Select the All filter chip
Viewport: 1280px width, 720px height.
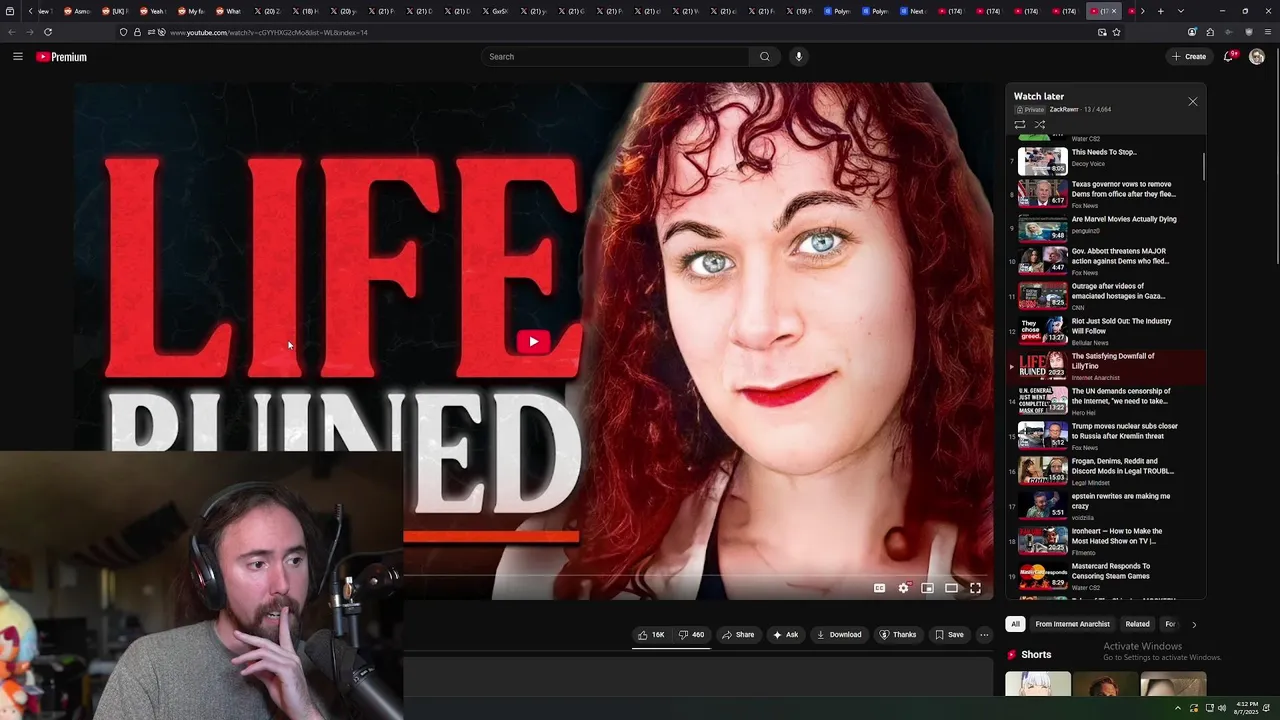coord(1015,624)
